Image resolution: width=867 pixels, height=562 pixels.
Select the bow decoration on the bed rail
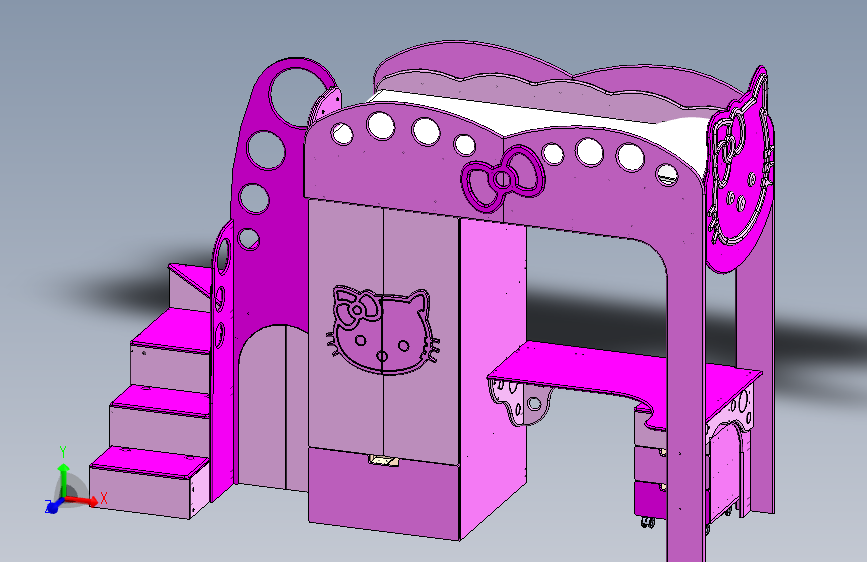(503, 178)
